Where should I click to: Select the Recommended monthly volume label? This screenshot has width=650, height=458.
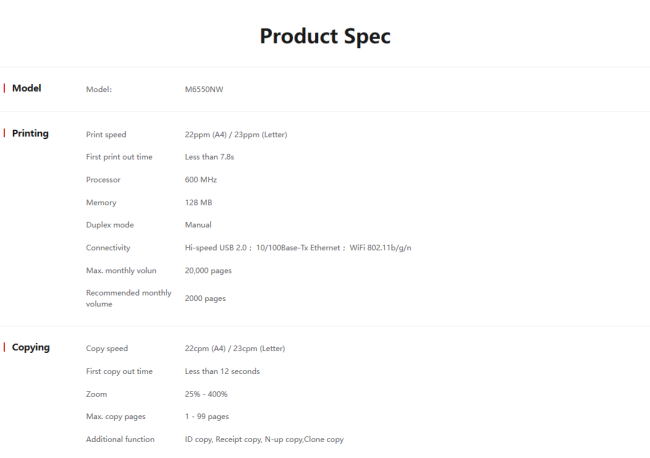128,298
